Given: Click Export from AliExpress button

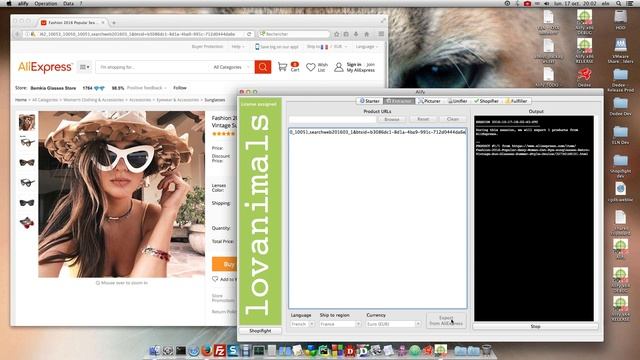Looking at the screenshot, I should coord(446,320).
